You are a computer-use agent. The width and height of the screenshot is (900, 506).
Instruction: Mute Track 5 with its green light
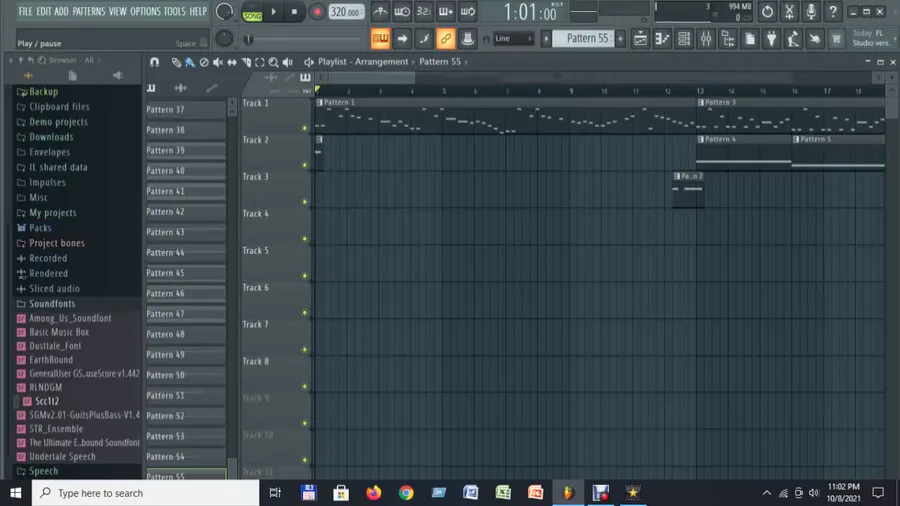(305, 276)
